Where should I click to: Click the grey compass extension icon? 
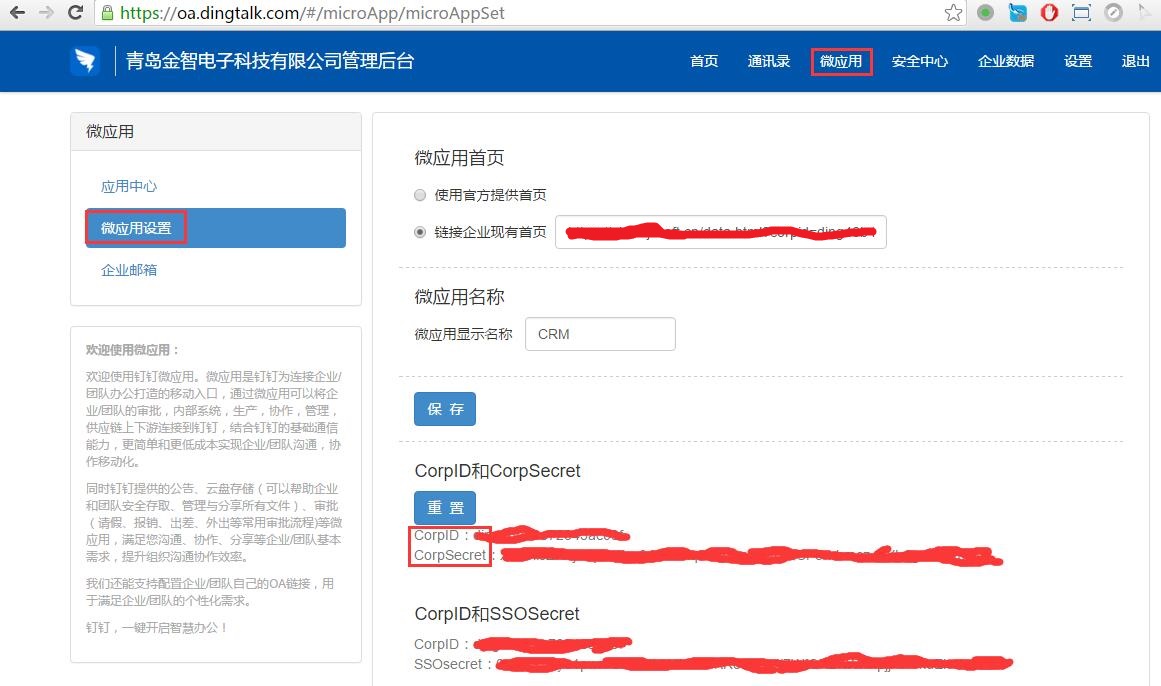point(1113,13)
